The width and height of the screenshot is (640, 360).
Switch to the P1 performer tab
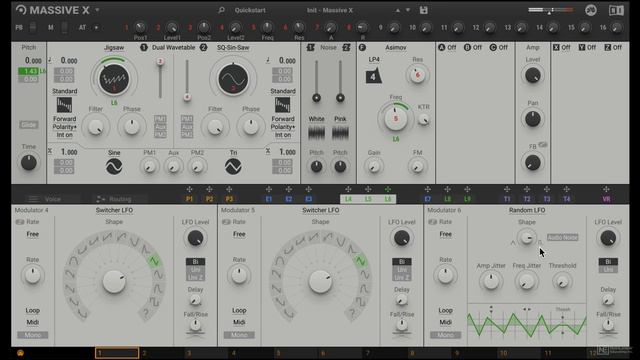[x=189, y=199]
